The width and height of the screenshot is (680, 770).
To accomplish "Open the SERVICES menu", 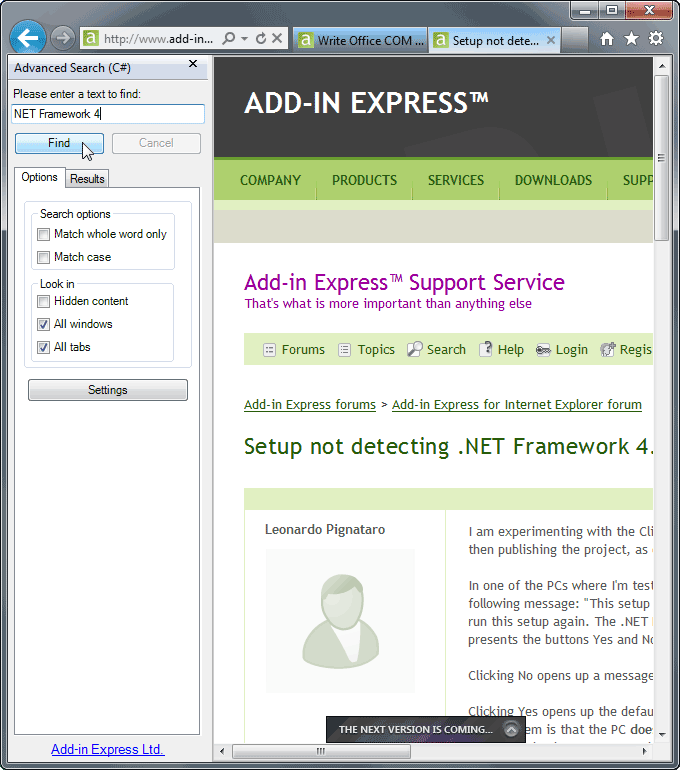I will click(456, 180).
